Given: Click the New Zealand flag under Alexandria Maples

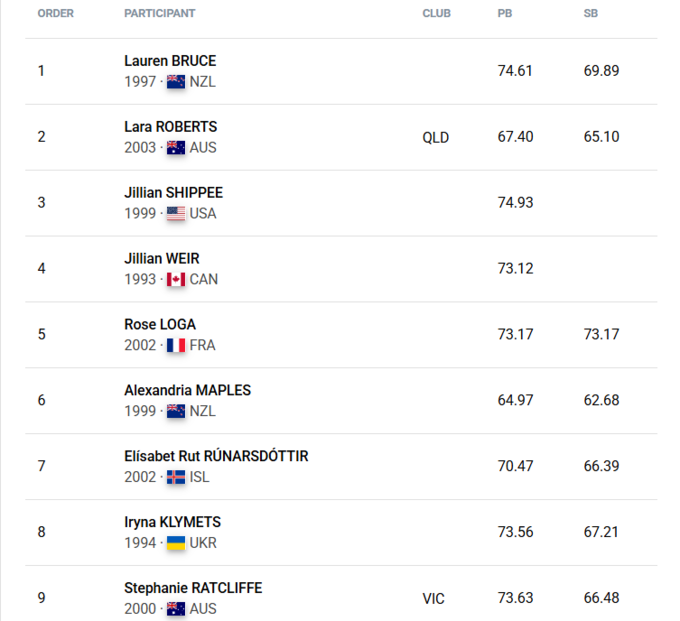Looking at the screenshot, I should 176,411.
